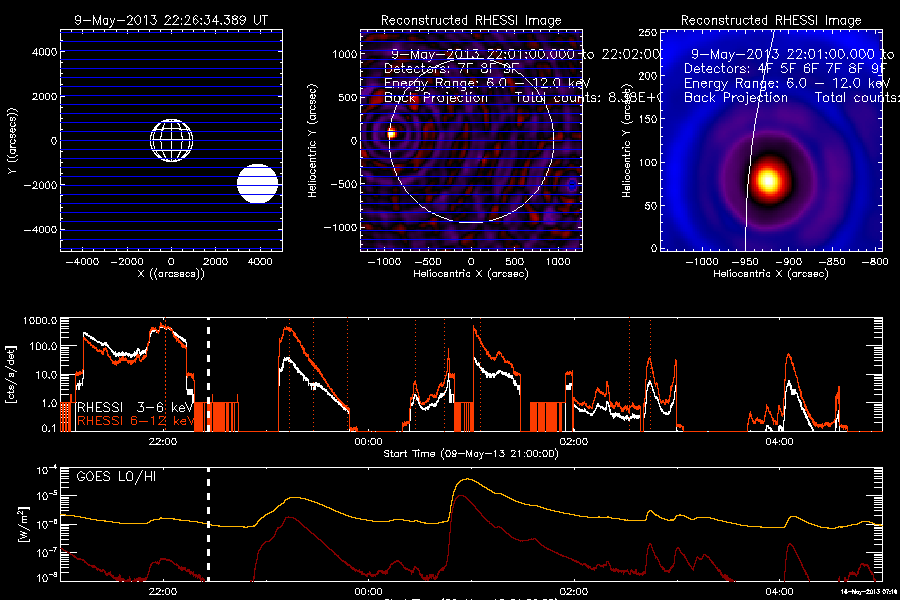The width and height of the screenshot is (900, 600).
Task: Select the bright flare source in the full-disk RHESSI image
Action: (x=391, y=134)
